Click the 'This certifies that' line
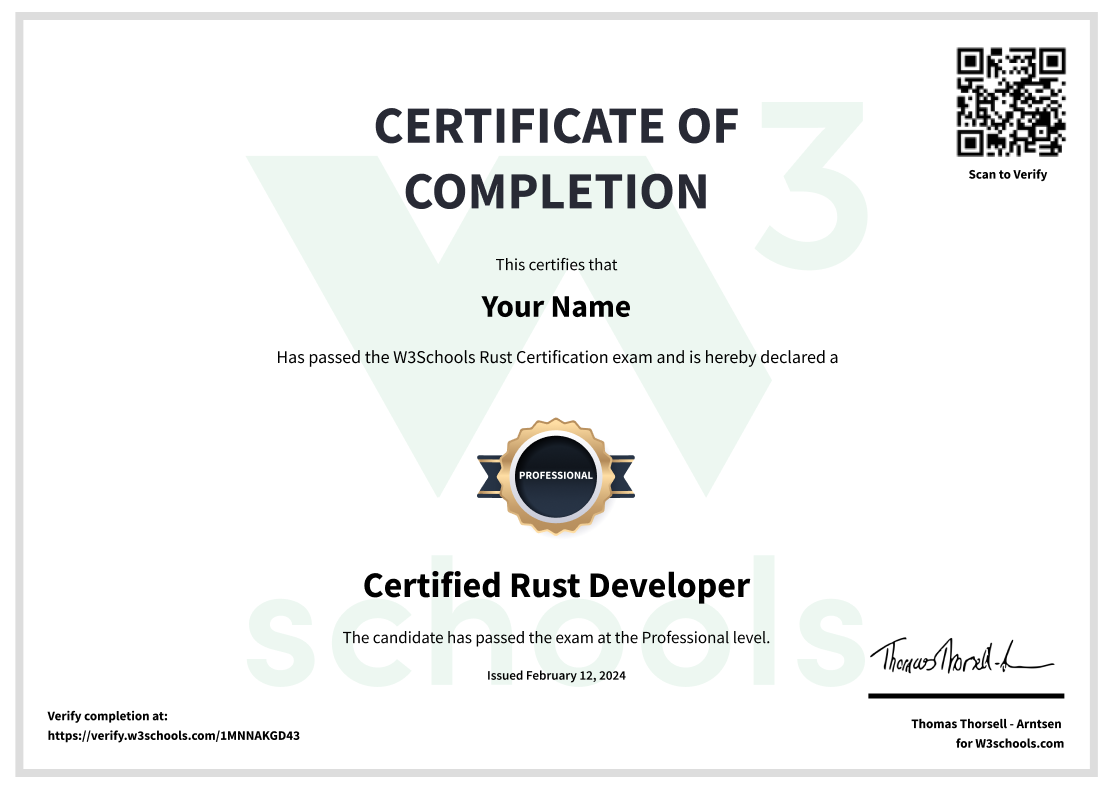The width and height of the screenshot is (1113, 789). [x=556, y=264]
